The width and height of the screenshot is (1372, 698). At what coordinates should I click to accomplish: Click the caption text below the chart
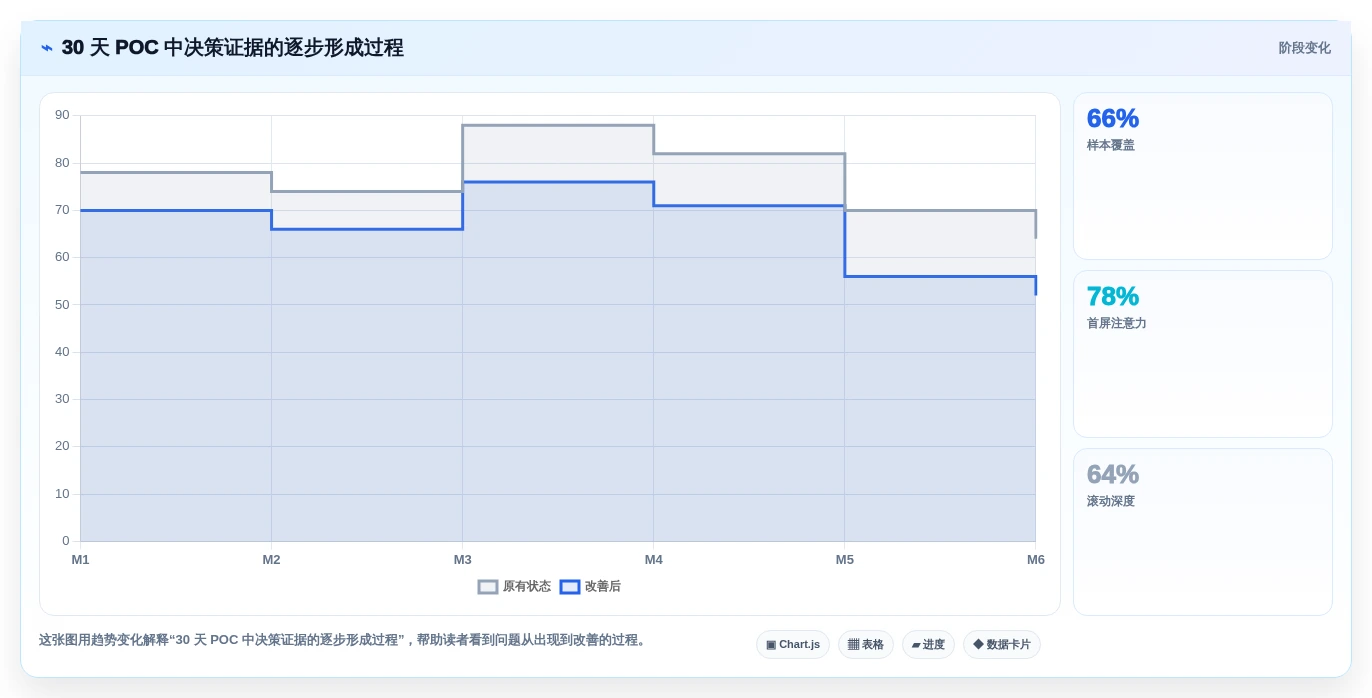pos(344,640)
